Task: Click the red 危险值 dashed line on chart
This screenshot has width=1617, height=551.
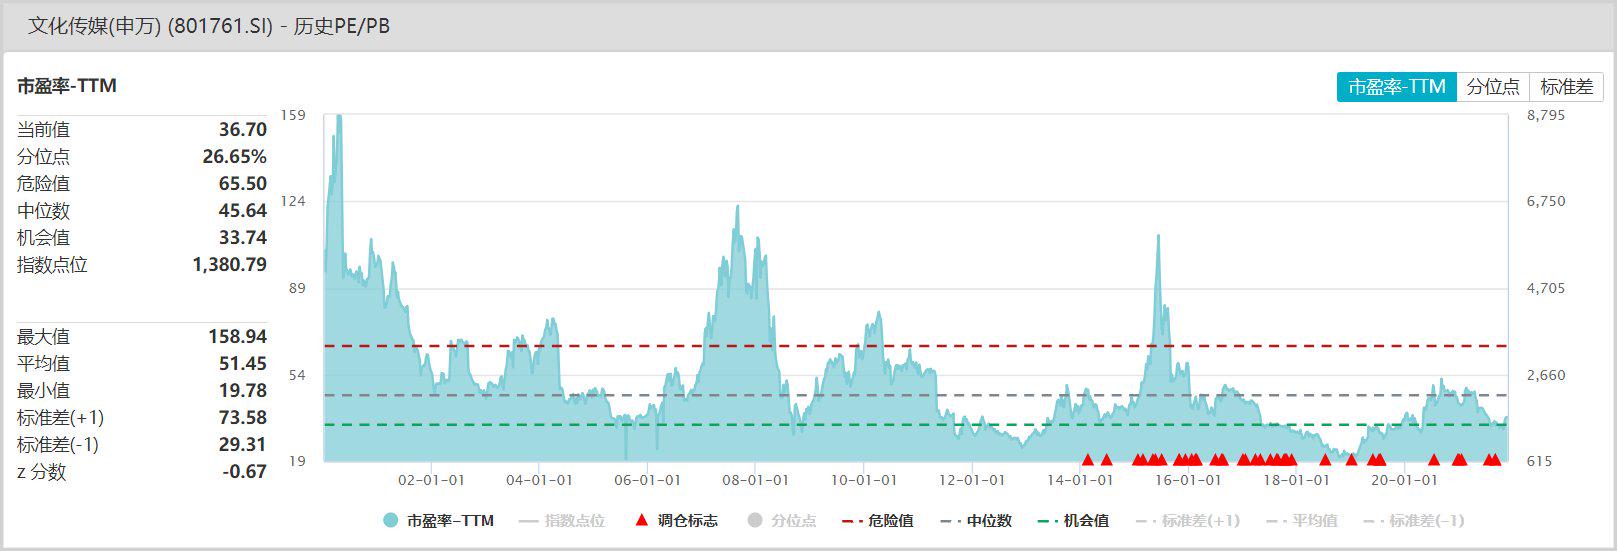Action: coord(915,346)
